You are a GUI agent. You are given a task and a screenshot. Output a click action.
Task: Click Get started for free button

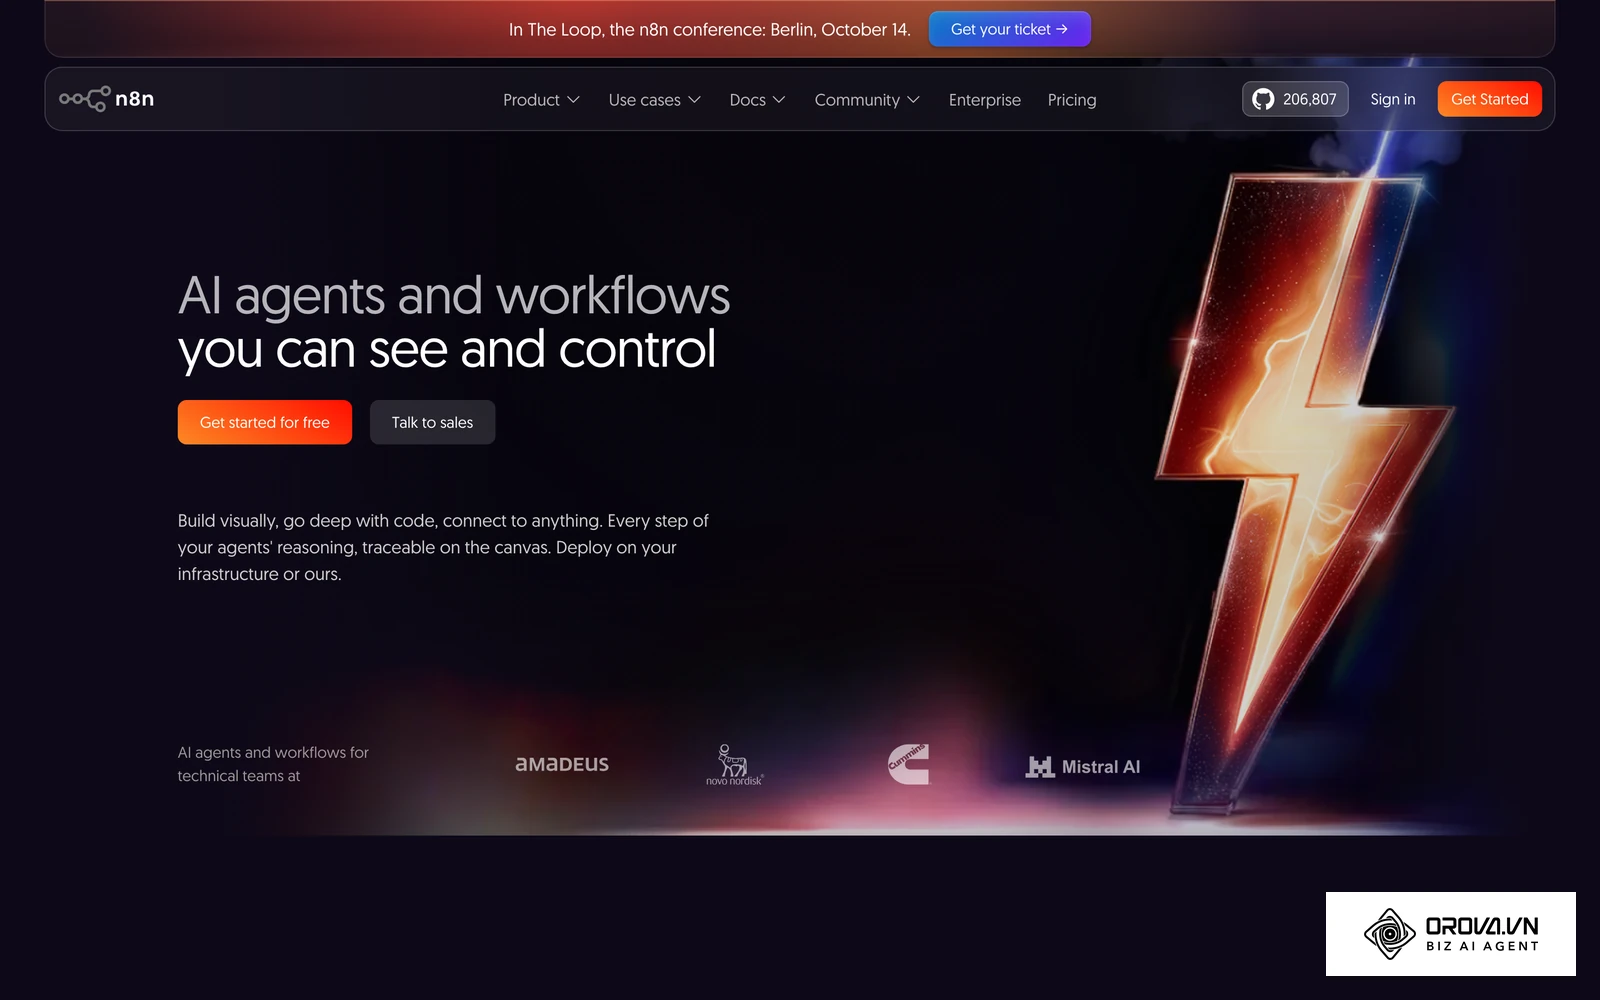(265, 422)
